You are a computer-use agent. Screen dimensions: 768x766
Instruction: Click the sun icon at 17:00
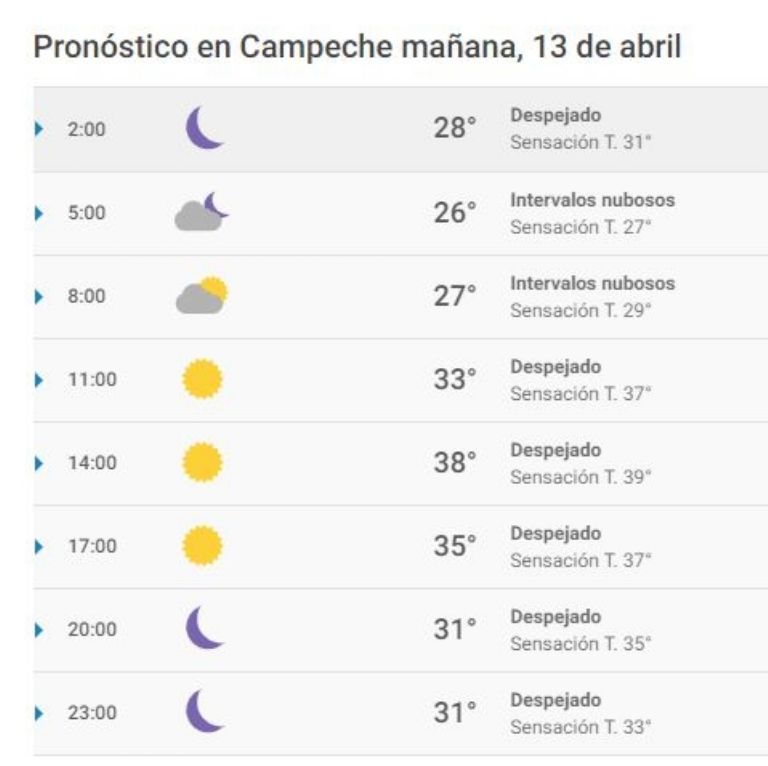tap(202, 545)
